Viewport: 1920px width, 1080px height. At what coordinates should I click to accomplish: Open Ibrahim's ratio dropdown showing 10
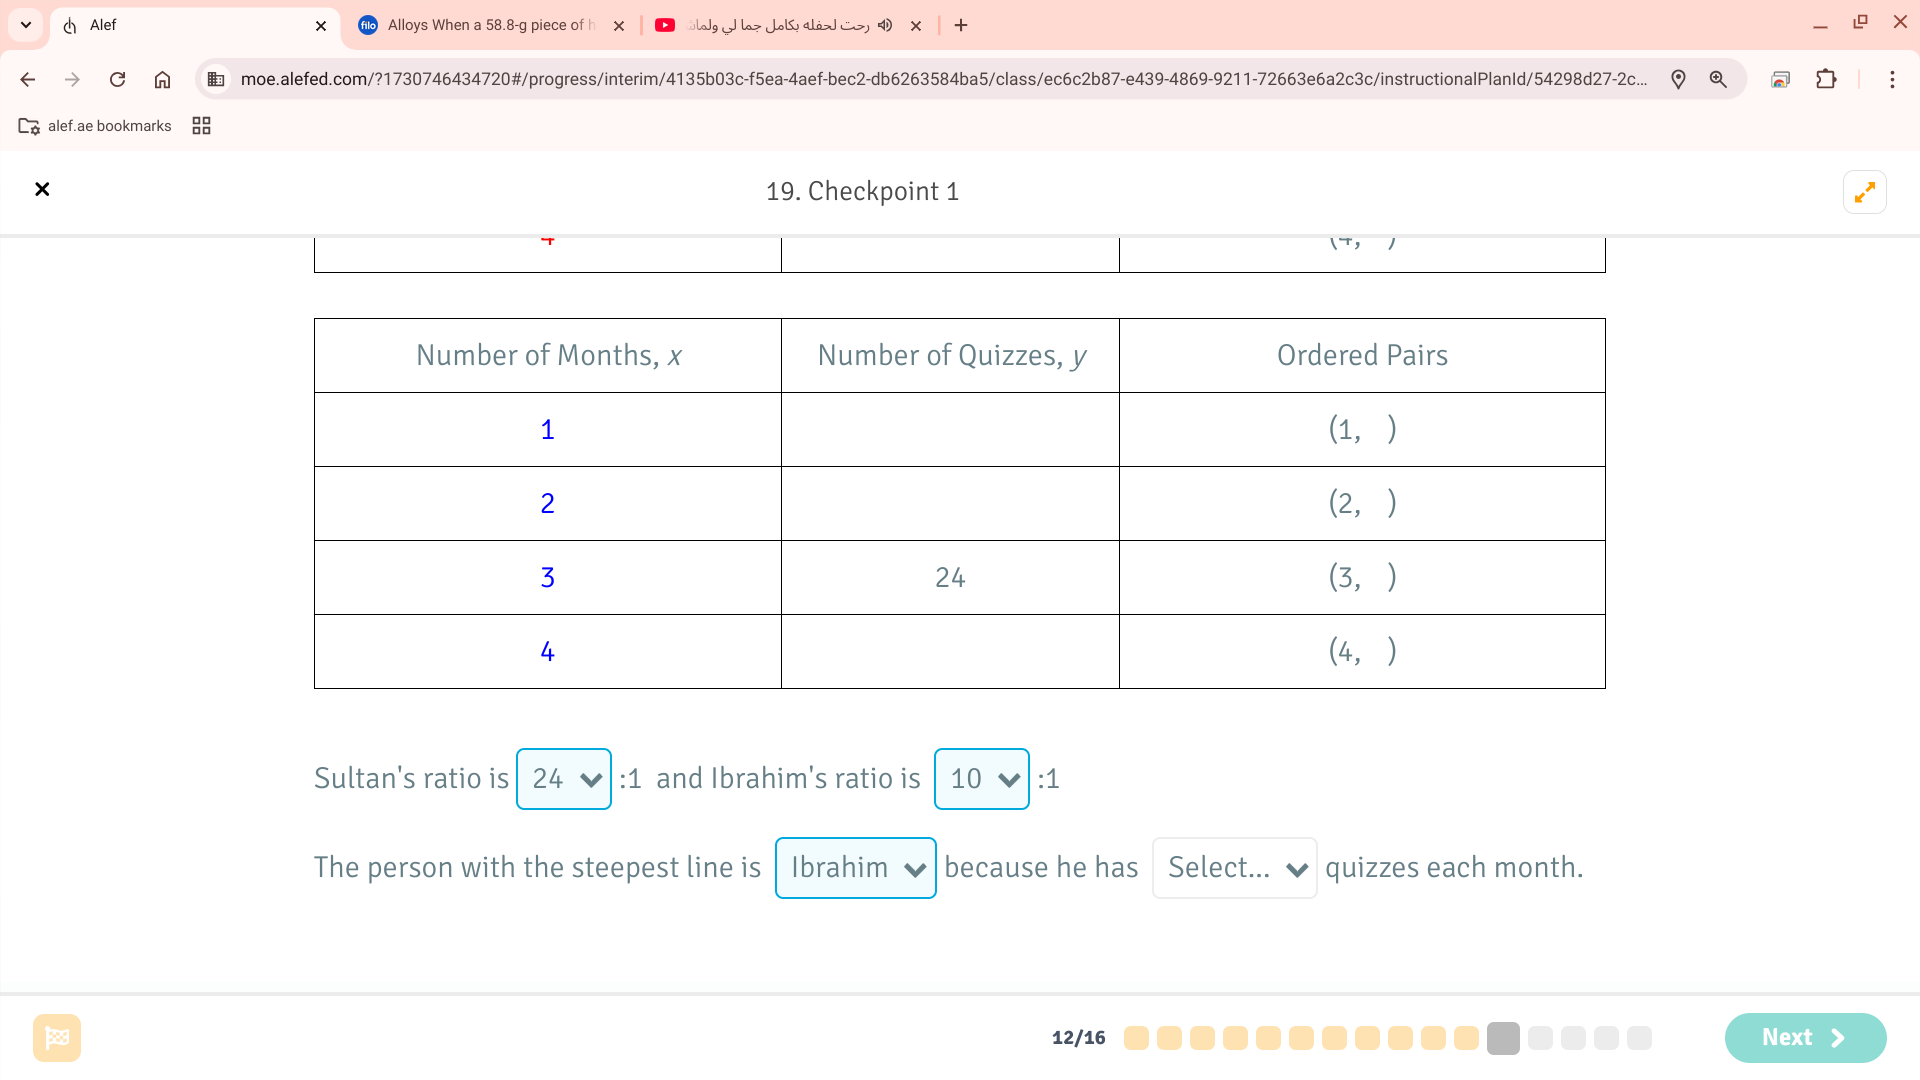pyautogui.click(x=981, y=779)
